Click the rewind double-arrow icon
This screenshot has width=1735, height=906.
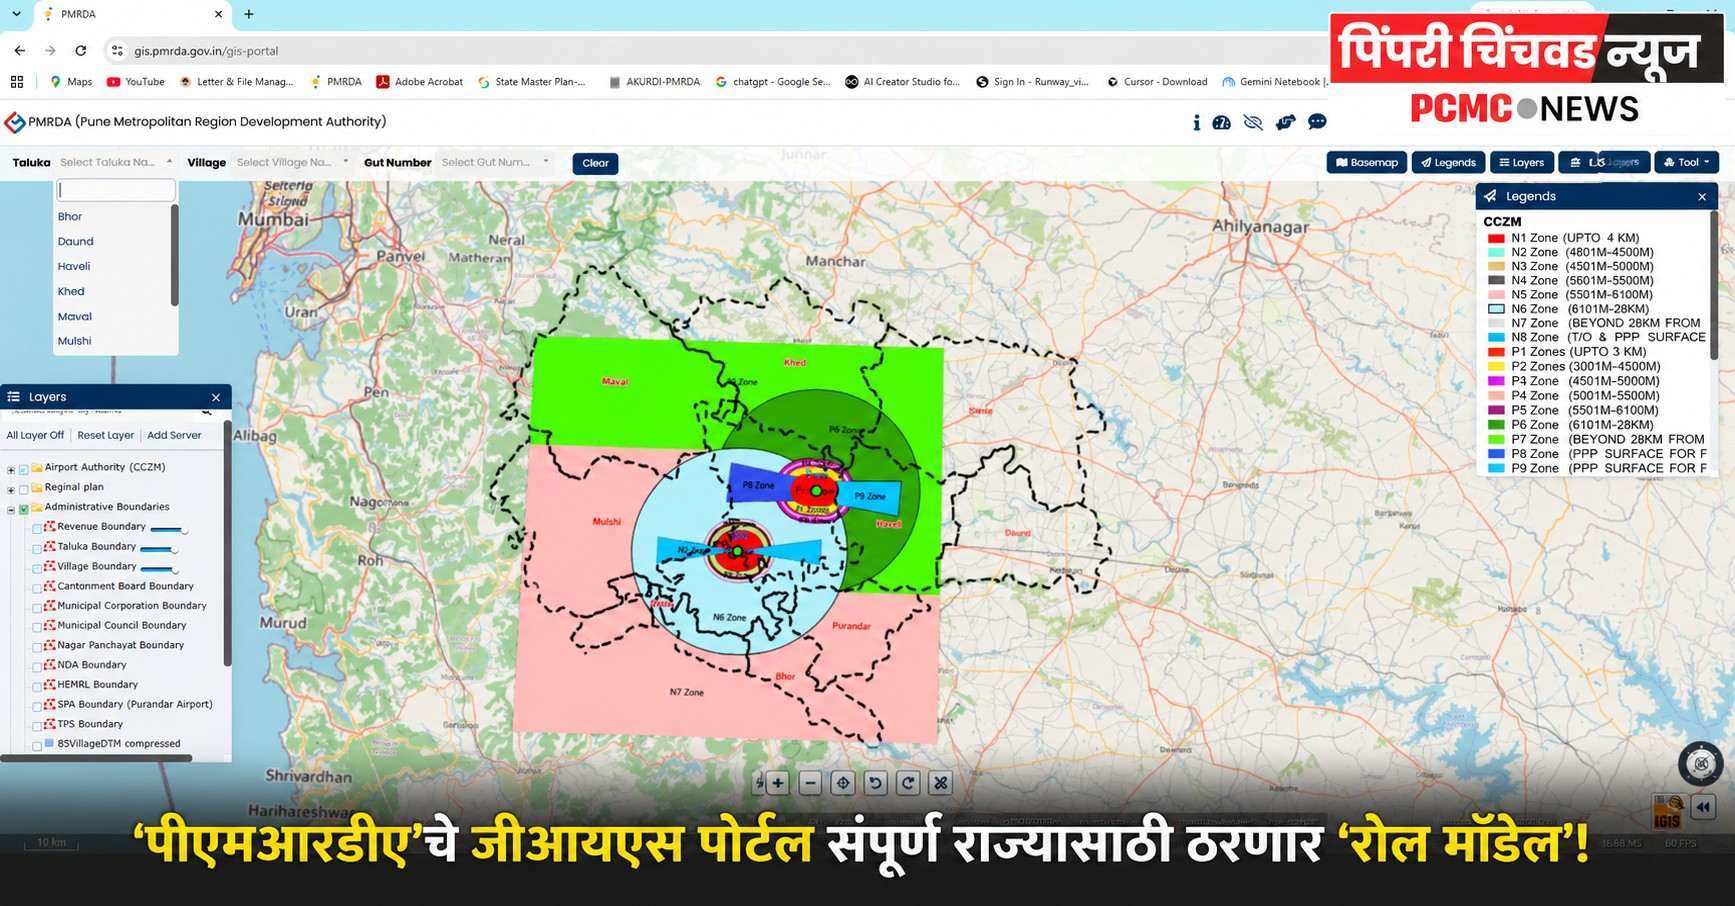1703,807
